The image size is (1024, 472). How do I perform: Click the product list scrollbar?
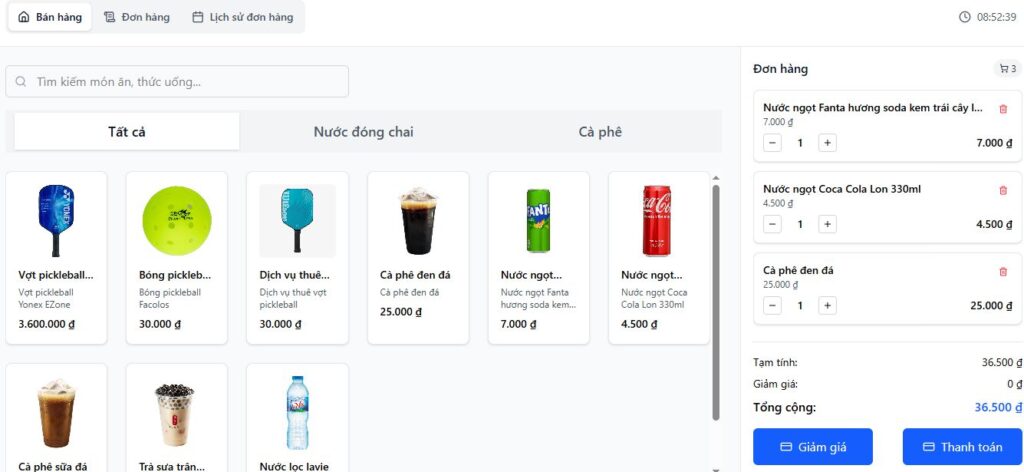pyautogui.click(x=715, y=300)
